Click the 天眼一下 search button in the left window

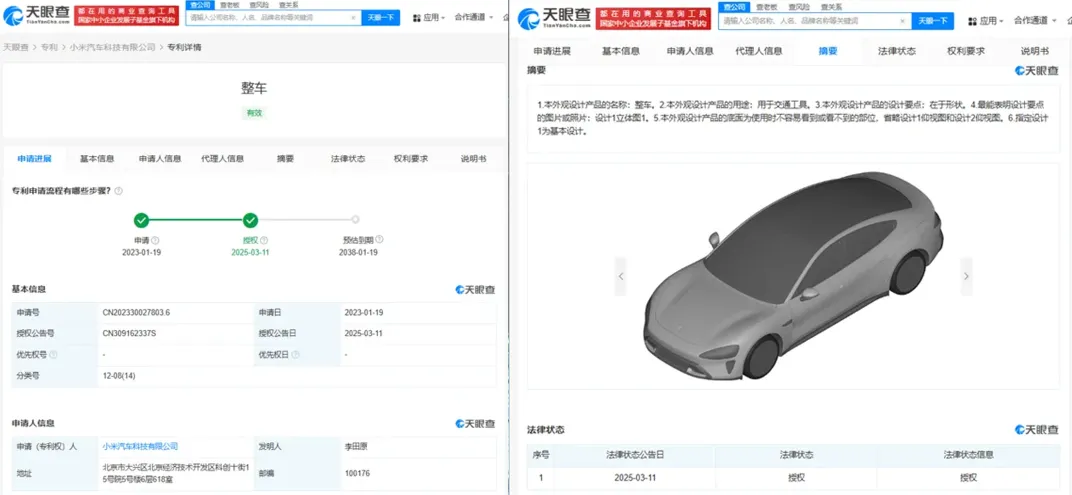click(x=381, y=18)
